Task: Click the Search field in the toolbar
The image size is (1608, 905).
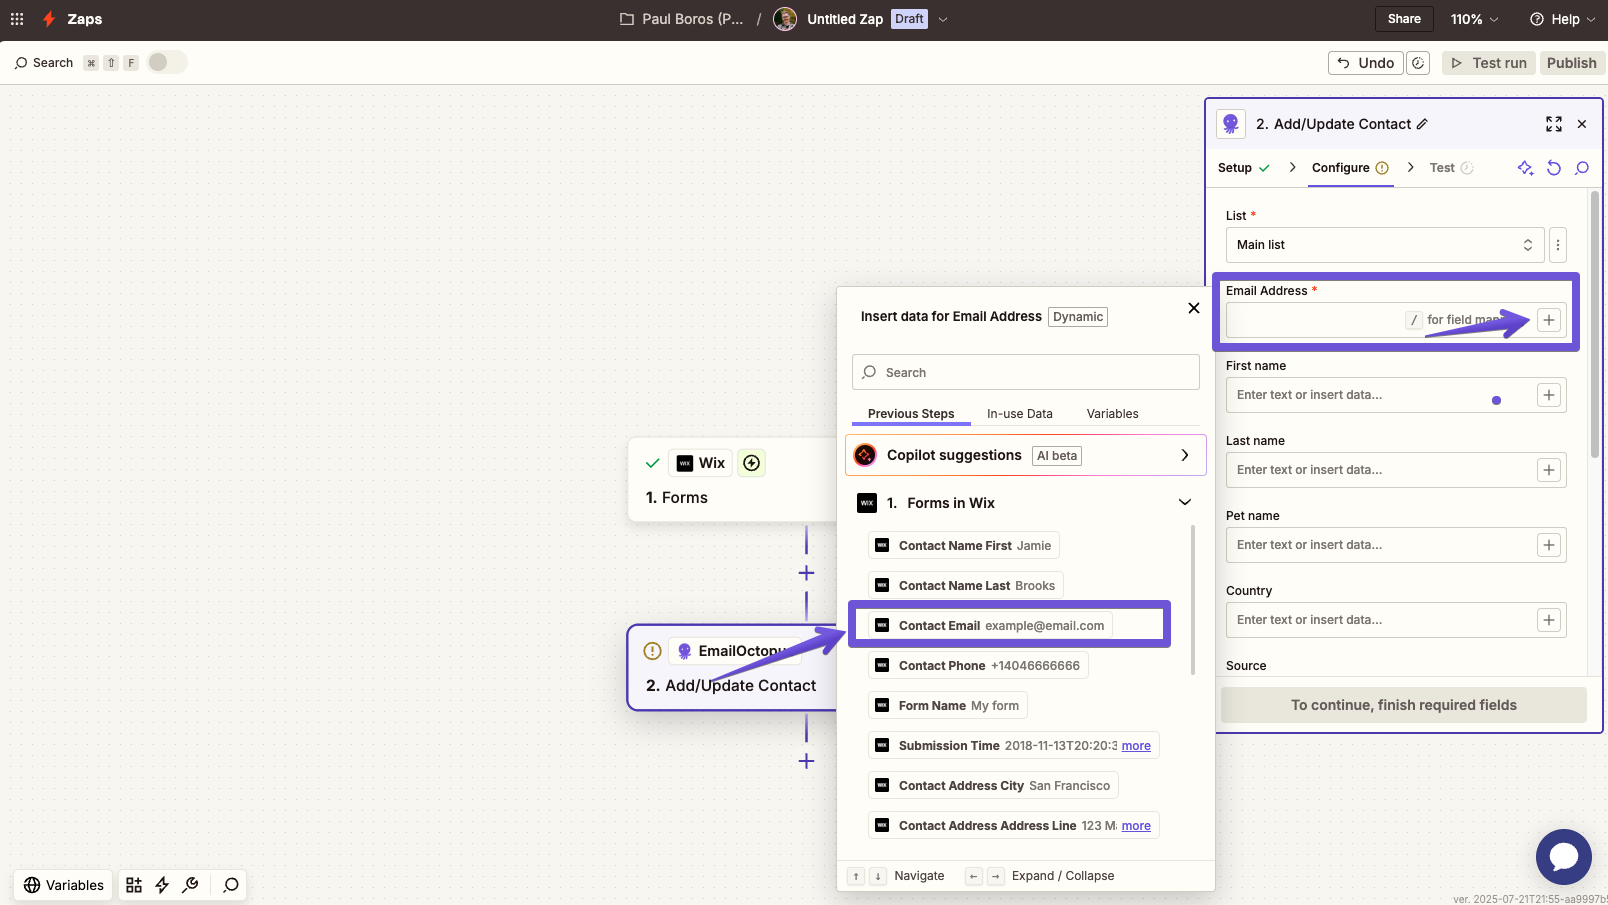Action: pyautogui.click(x=44, y=63)
